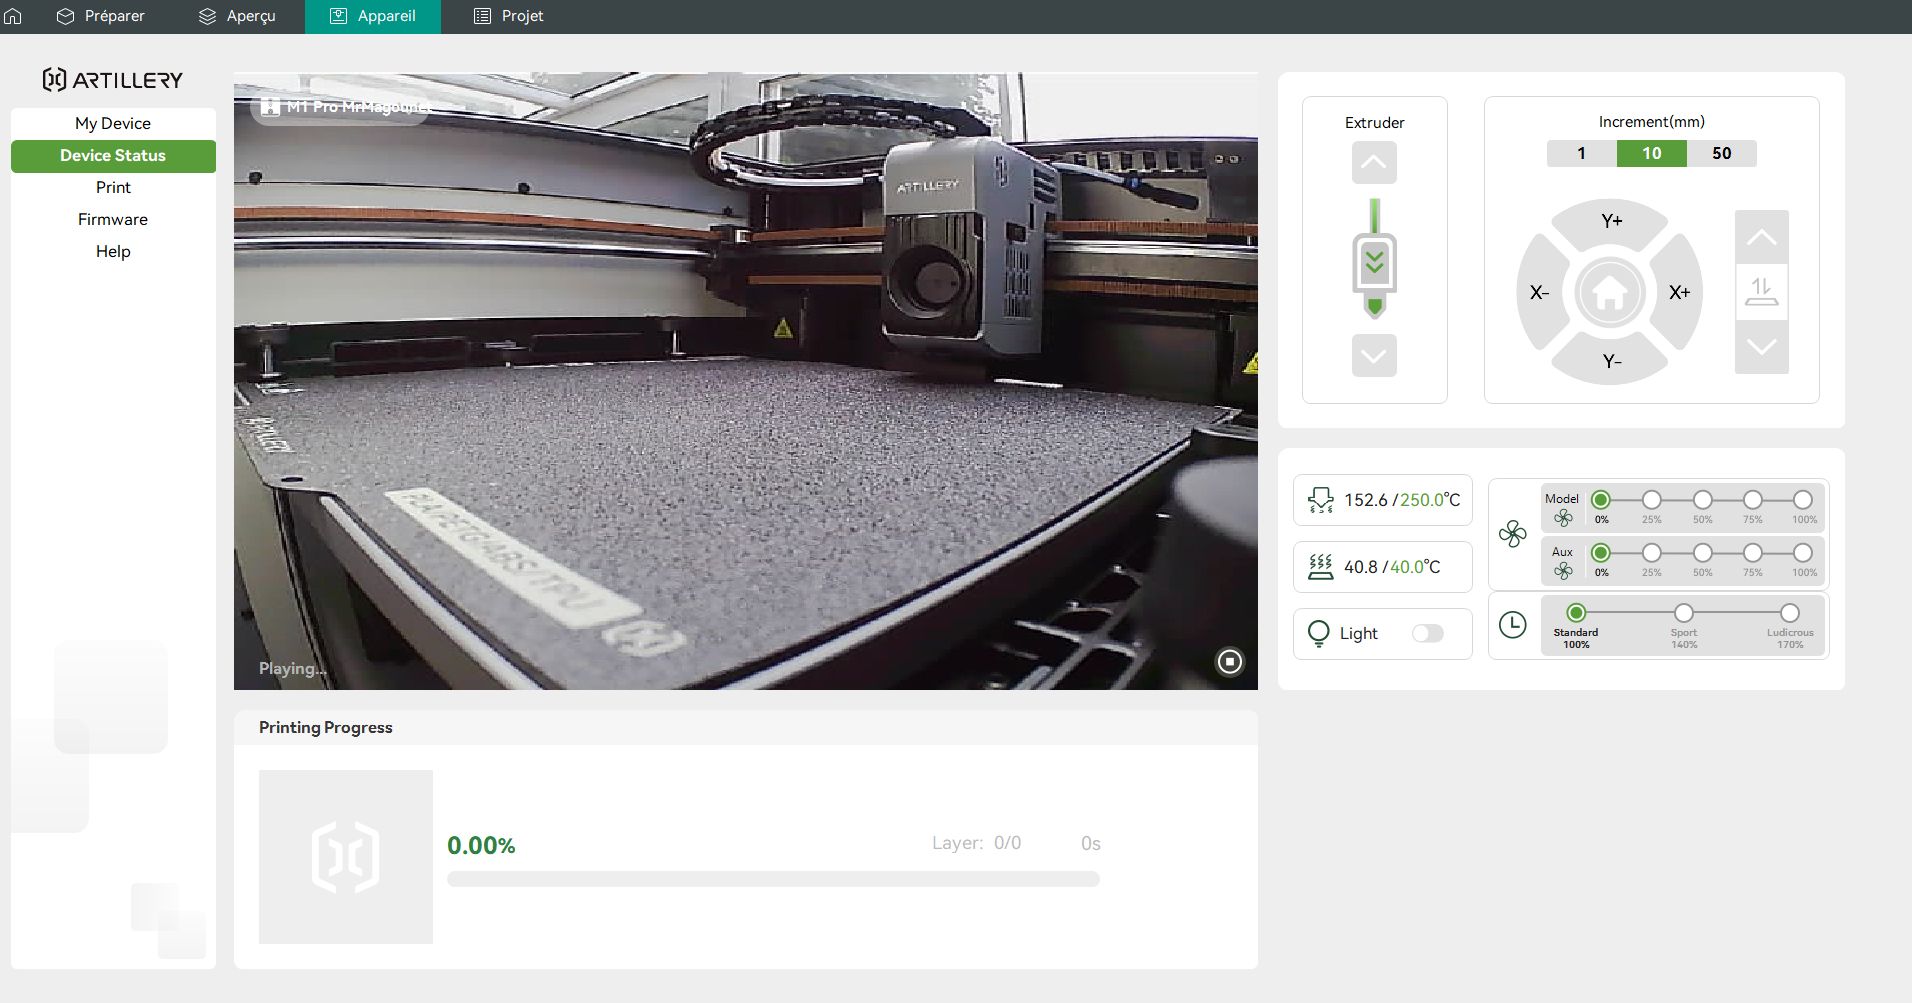Image resolution: width=1912 pixels, height=1003 pixels.
Task: Click the light bulb icon
Action: point(1319,633)
